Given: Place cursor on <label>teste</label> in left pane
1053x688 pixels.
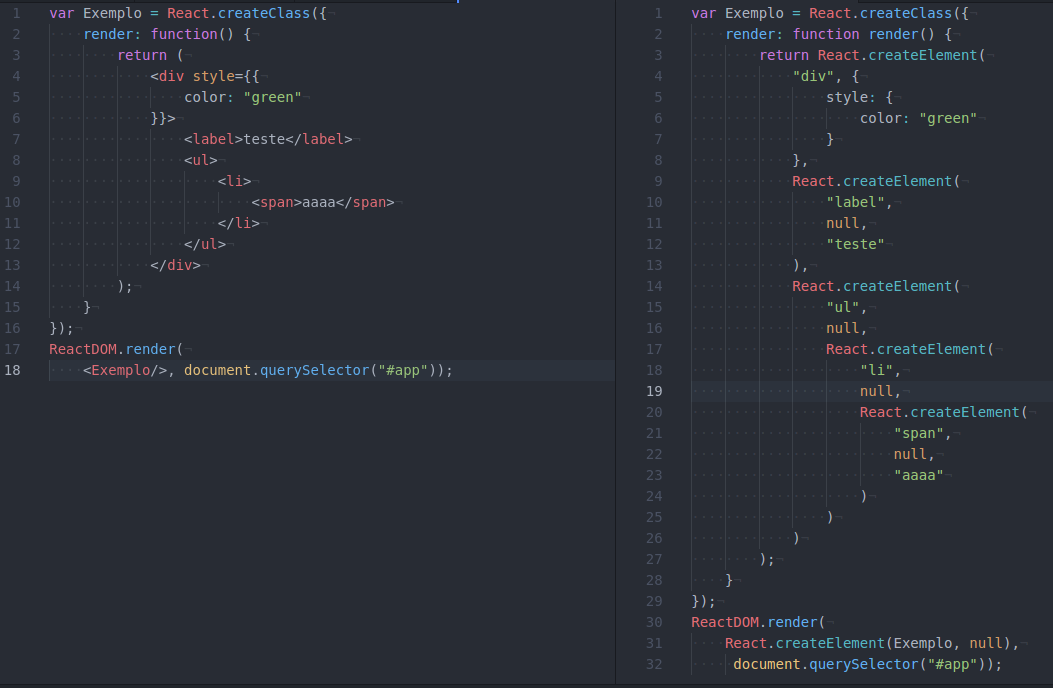Looking at the screenshot, I should tap(268, 139).
